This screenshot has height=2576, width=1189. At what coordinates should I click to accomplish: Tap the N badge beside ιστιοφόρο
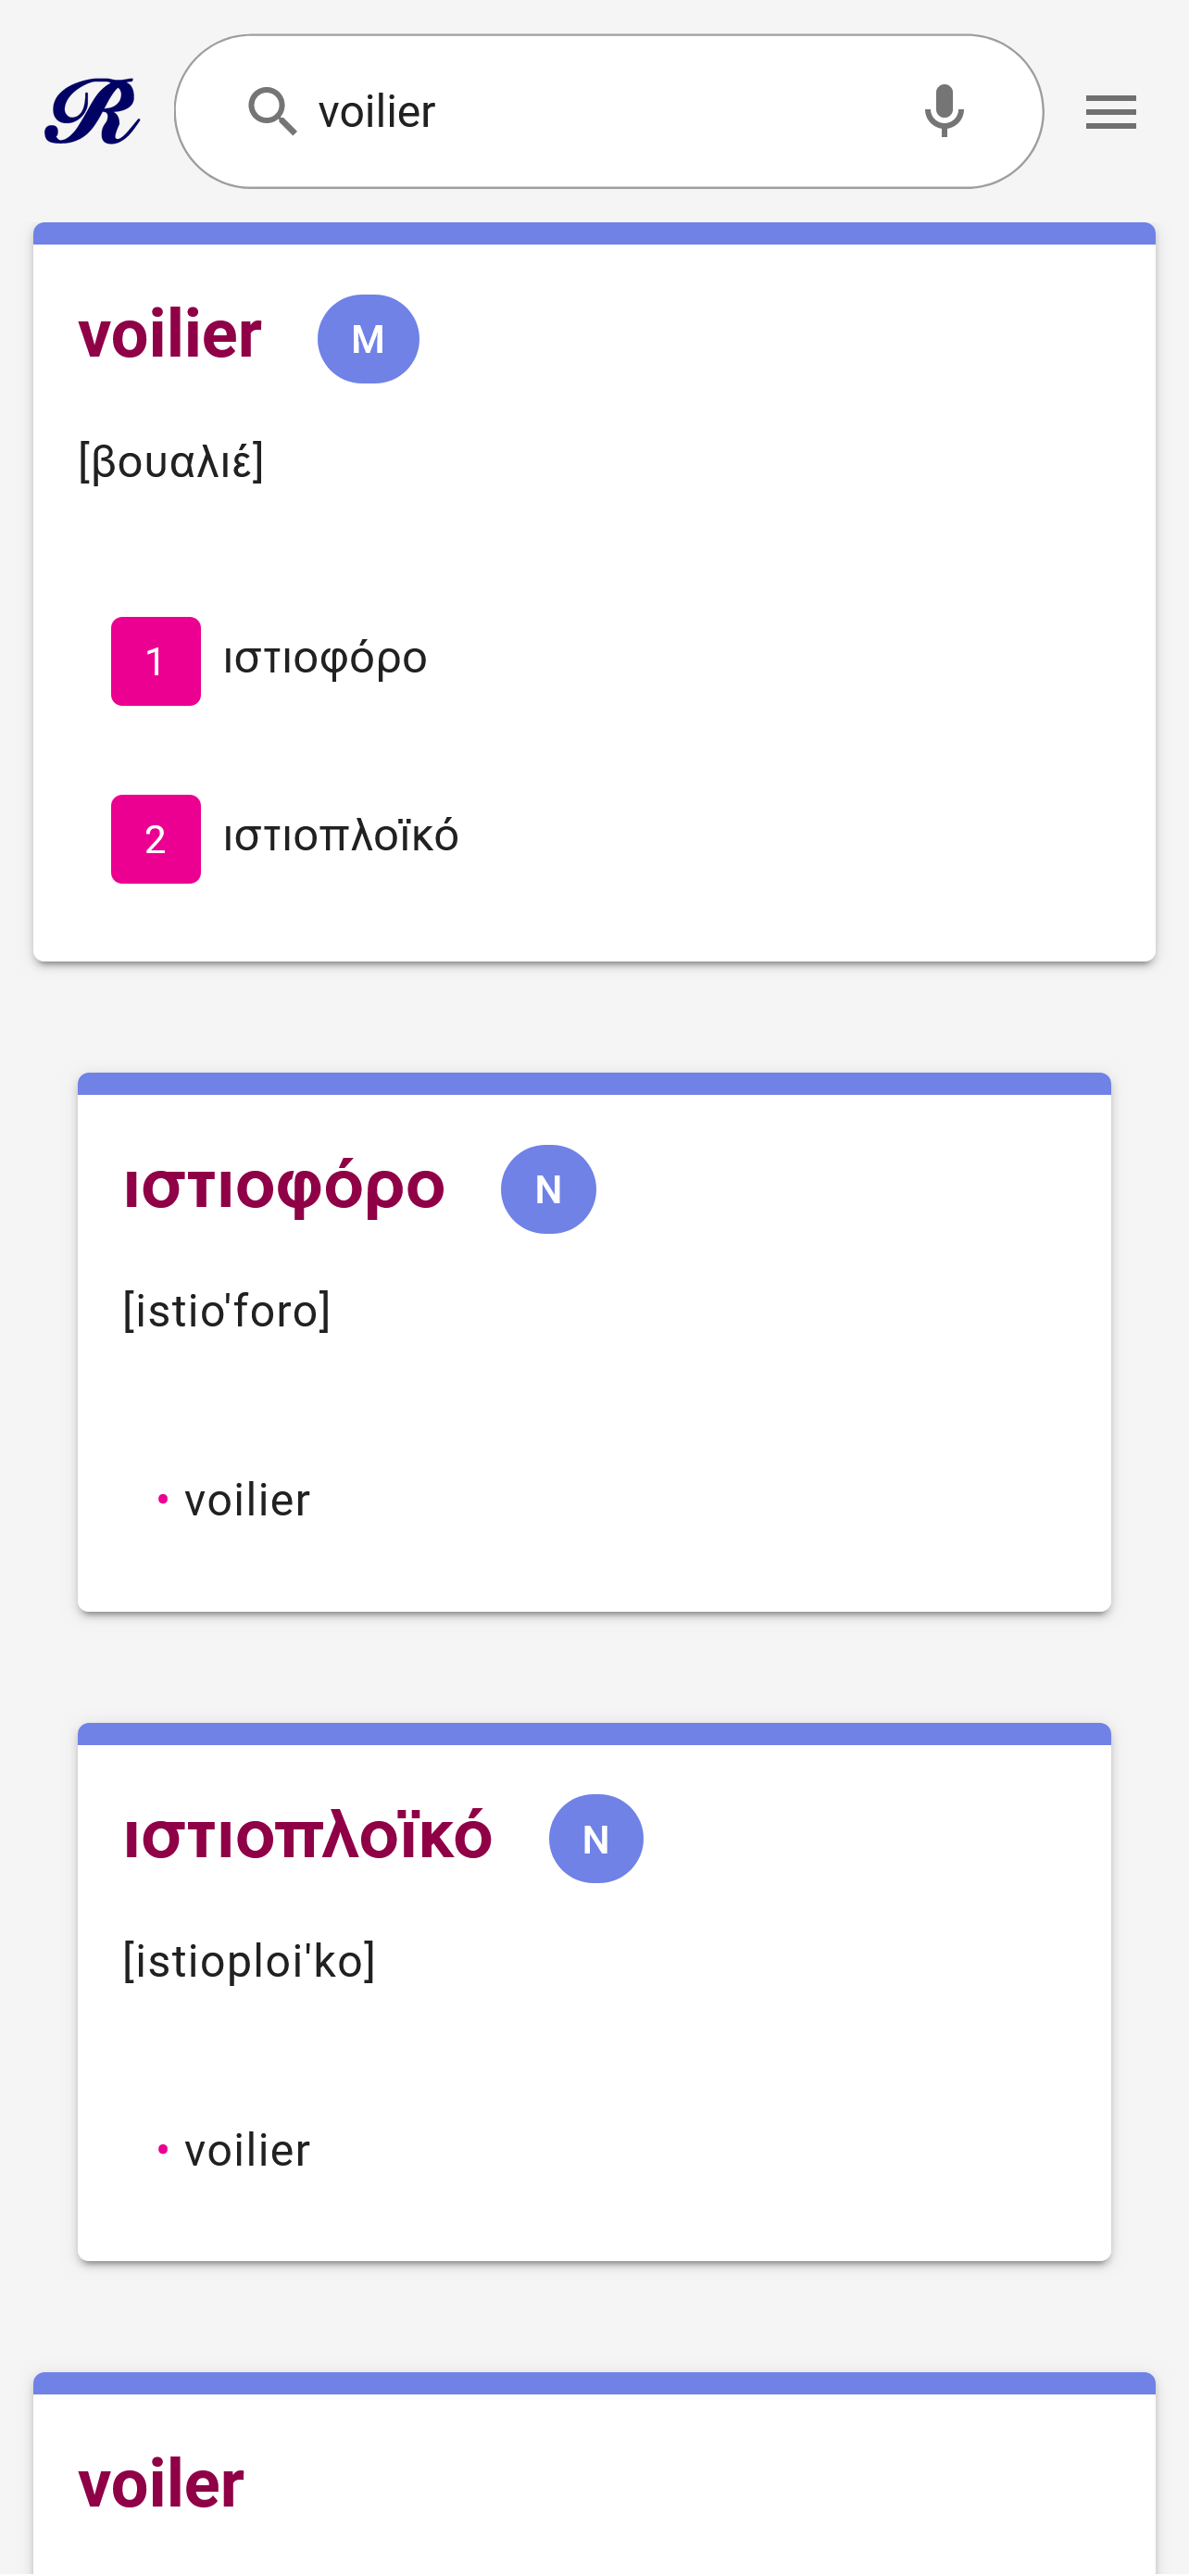[548, 1189]
